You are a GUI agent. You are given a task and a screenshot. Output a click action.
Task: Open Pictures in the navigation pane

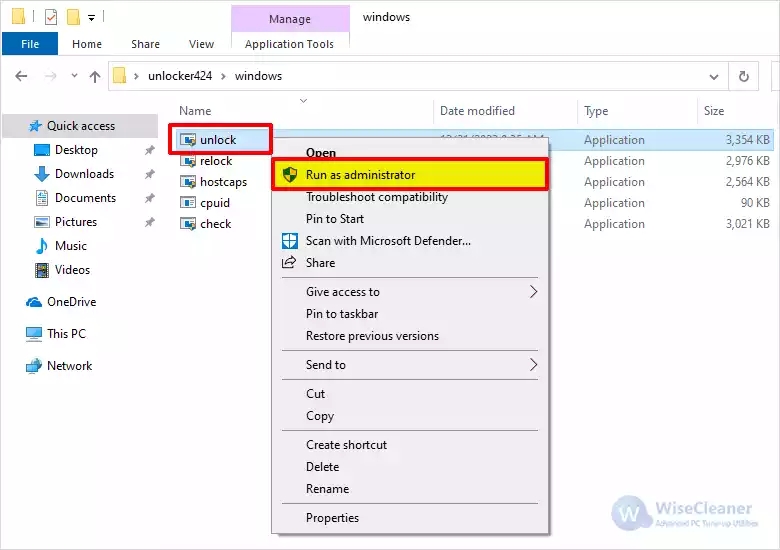click(76, 221)
